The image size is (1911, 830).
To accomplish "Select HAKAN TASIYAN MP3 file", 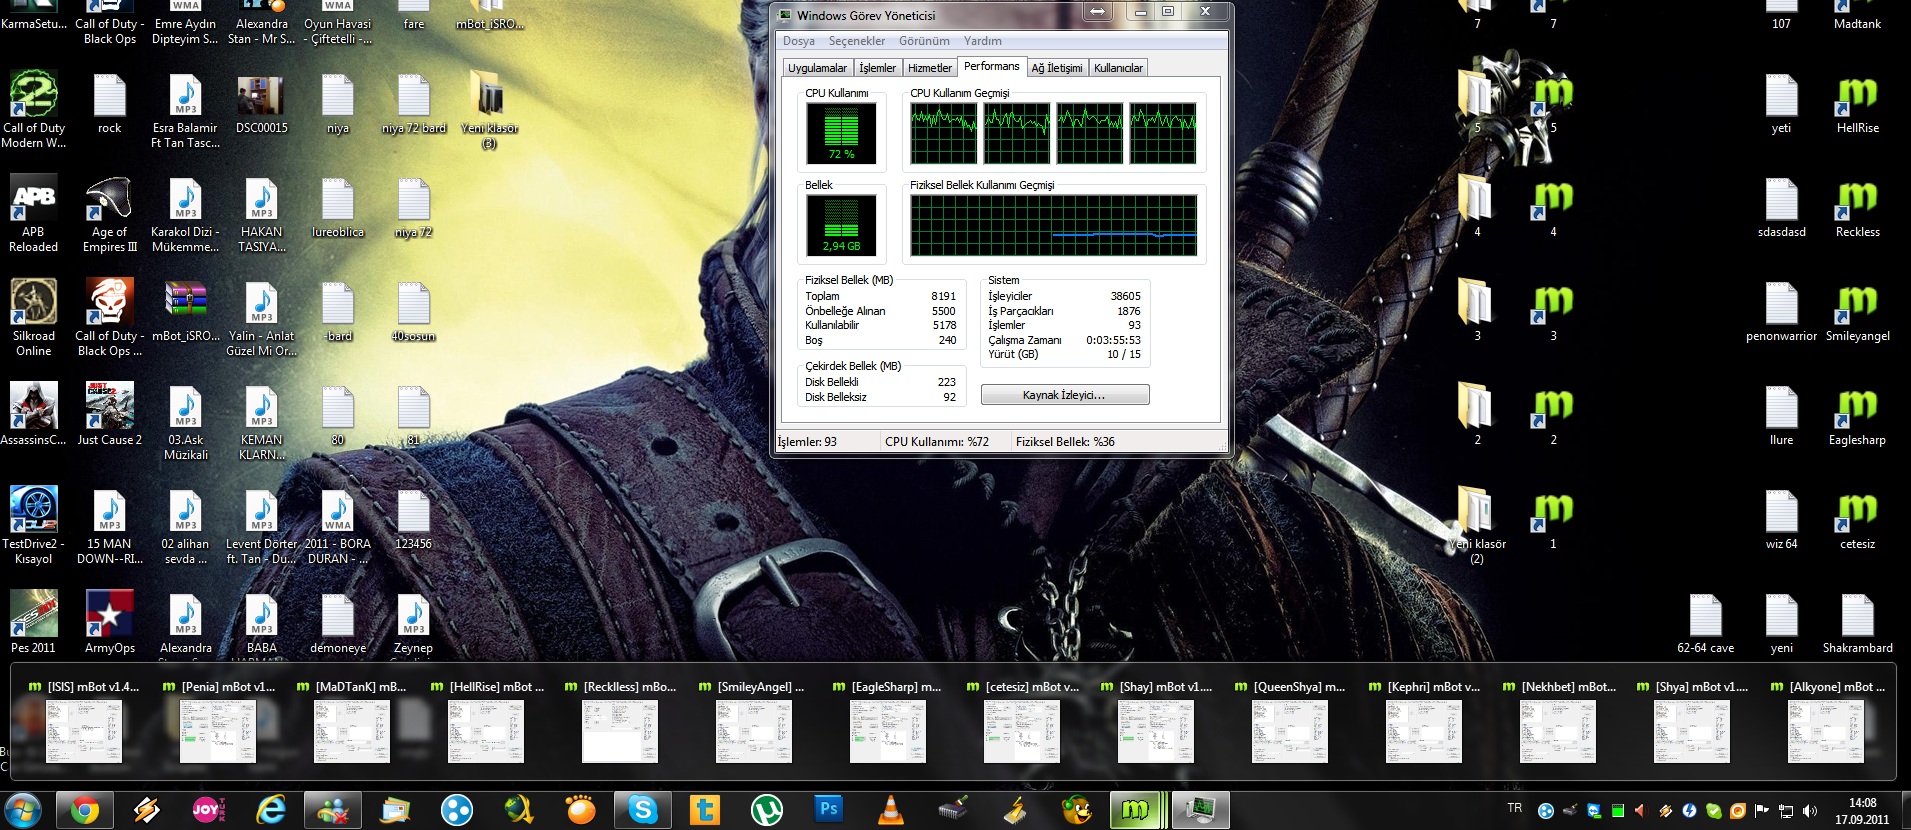I will [x=262, y=214].
